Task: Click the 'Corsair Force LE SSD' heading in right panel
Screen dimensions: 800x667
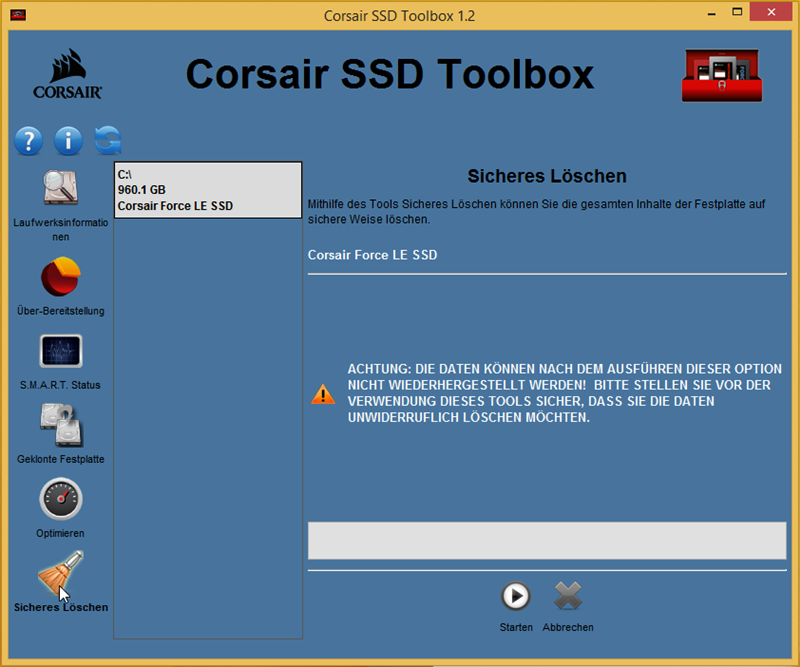Action: click(x=372, y=255)
